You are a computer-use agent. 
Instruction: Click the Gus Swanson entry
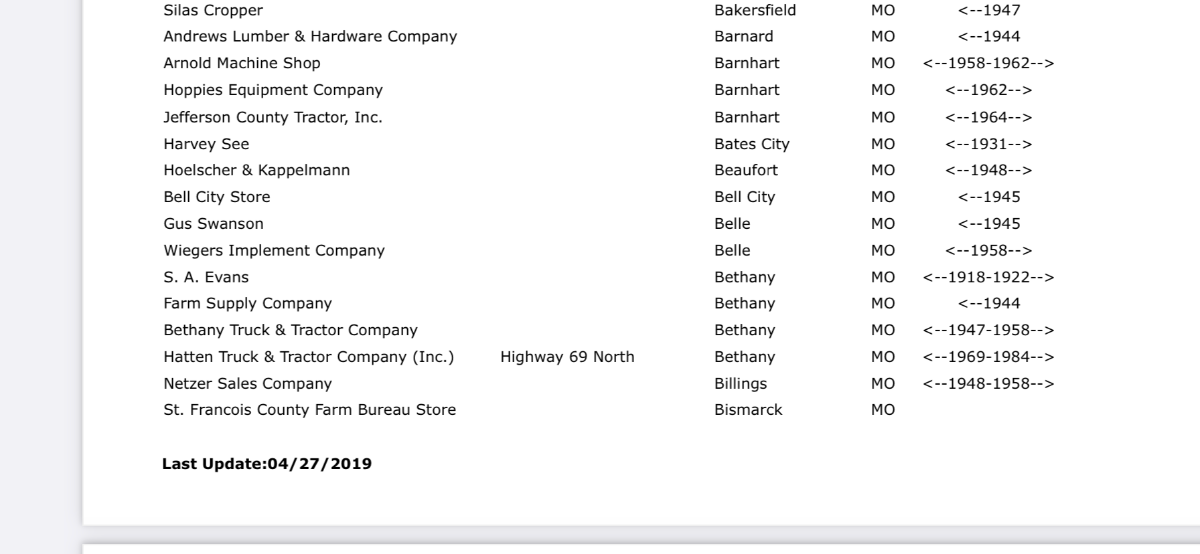pyautogui.click(x=214, y=224)
